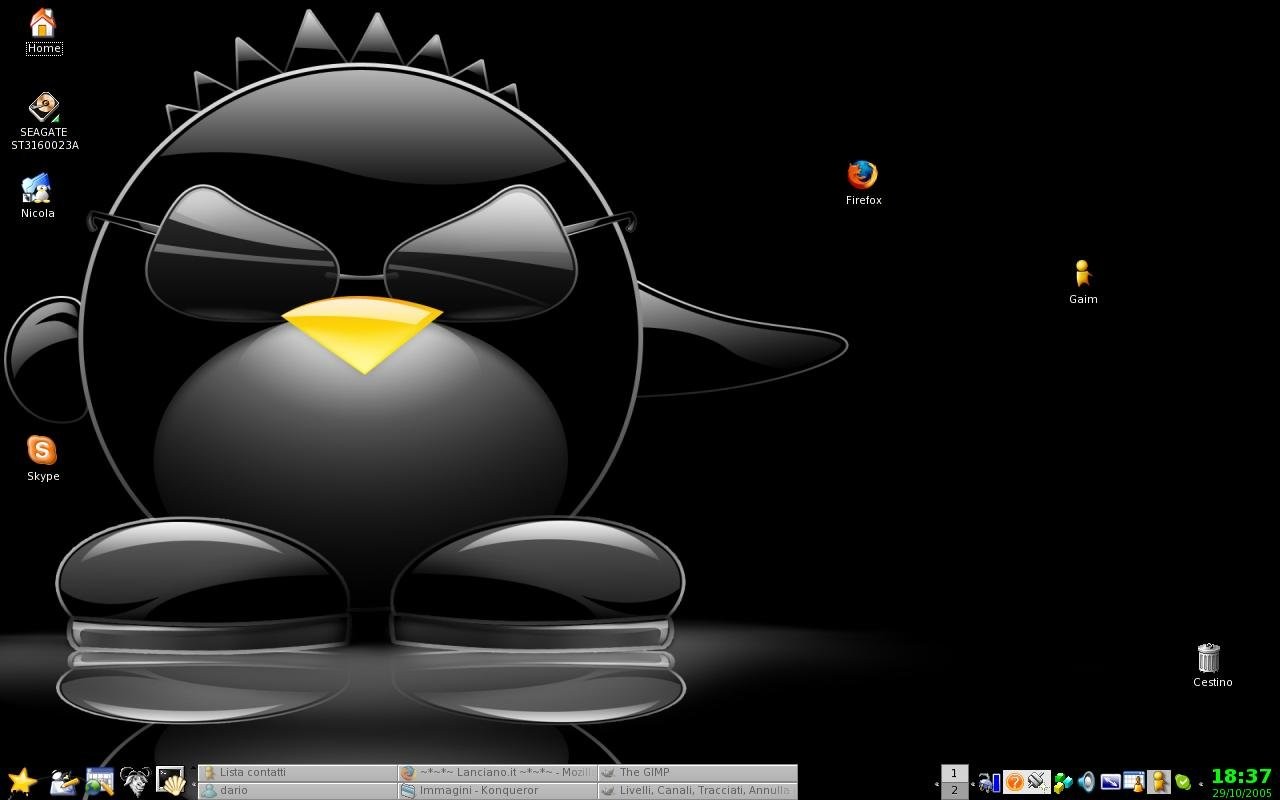Launch Skype from the desktop
The height and width of the screenshot is (800, 1280).
(42, 459)
